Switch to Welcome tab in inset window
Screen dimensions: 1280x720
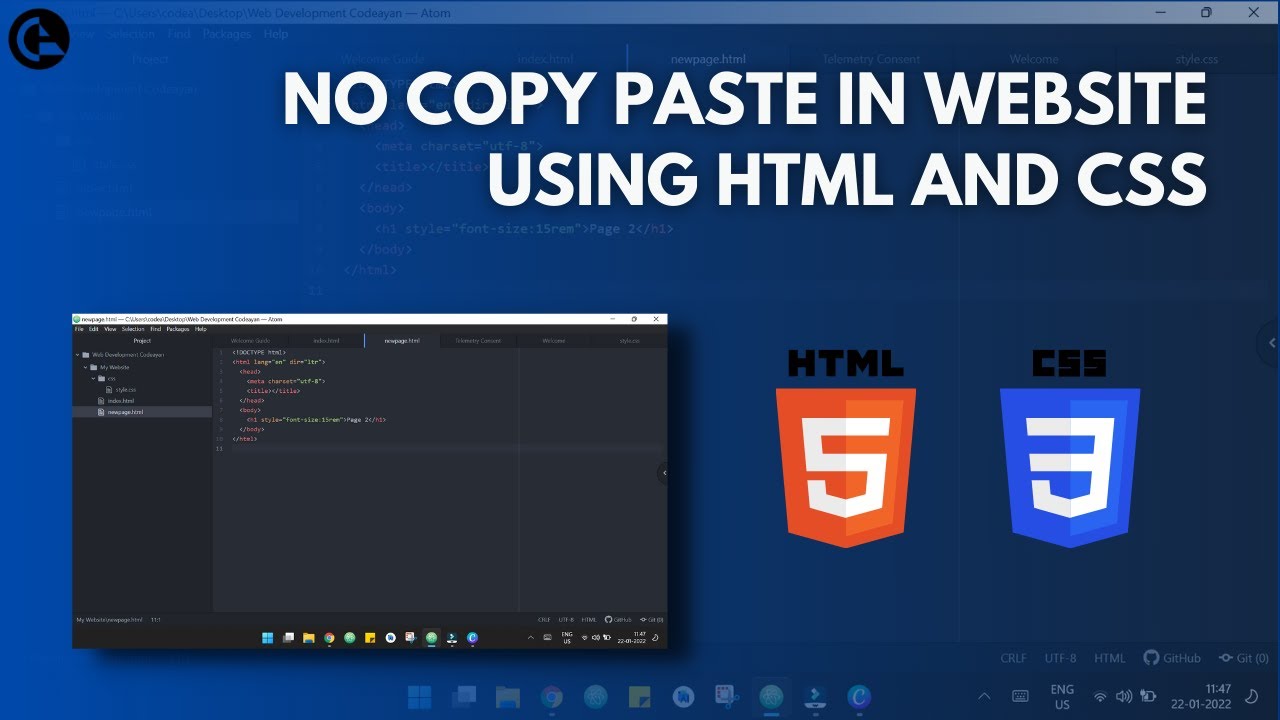point(554,341)
